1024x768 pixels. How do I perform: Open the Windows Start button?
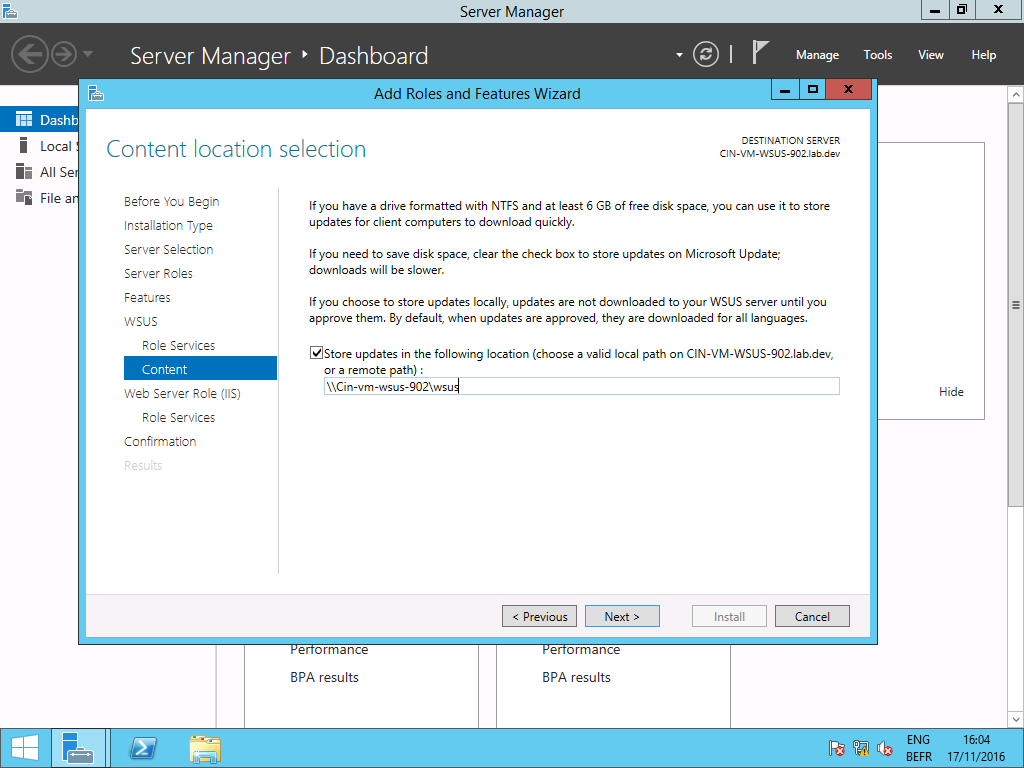(x=25, y=748)
